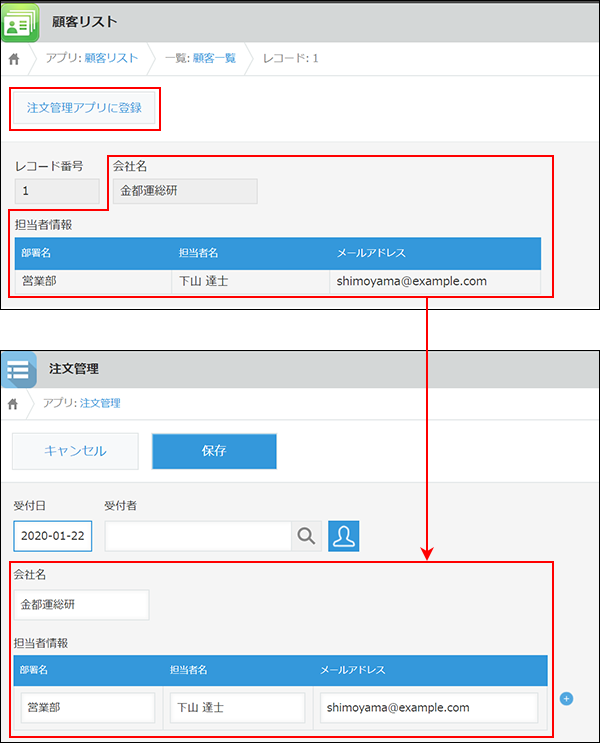This screenshot has height=743, width=600.
Task: Click レコード: 1 breadcrumb text
Action: tap(291, 58)
